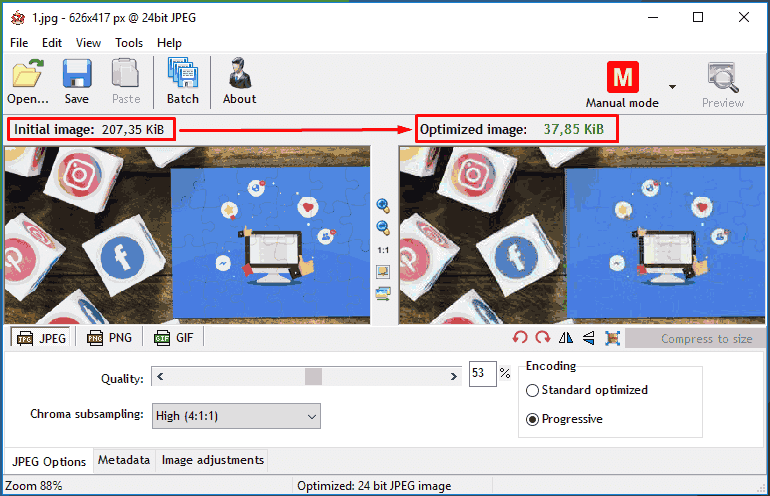Viewport: 770px width, 496px height.
Task: Click the Preview magnifier icon
Action: click(x=723, y=77)
